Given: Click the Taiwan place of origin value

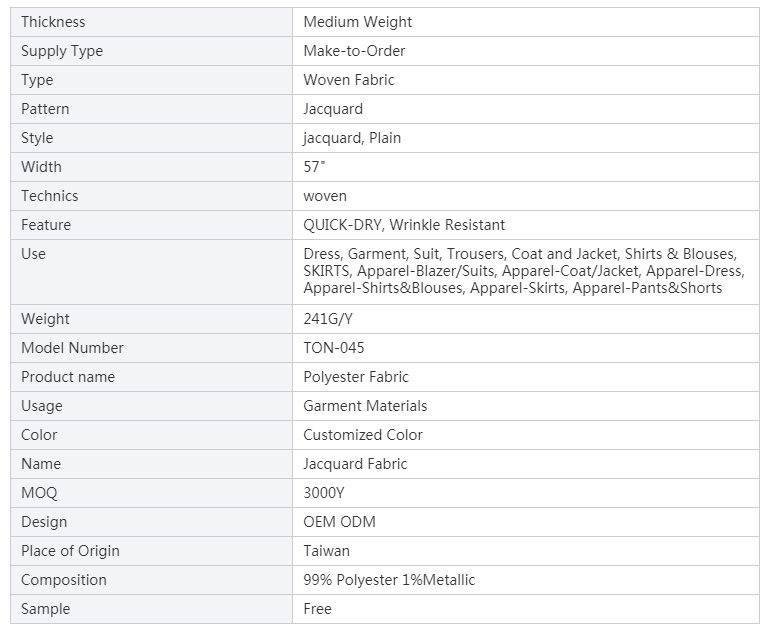Looking at the screenshot, I should pos(326,551).
